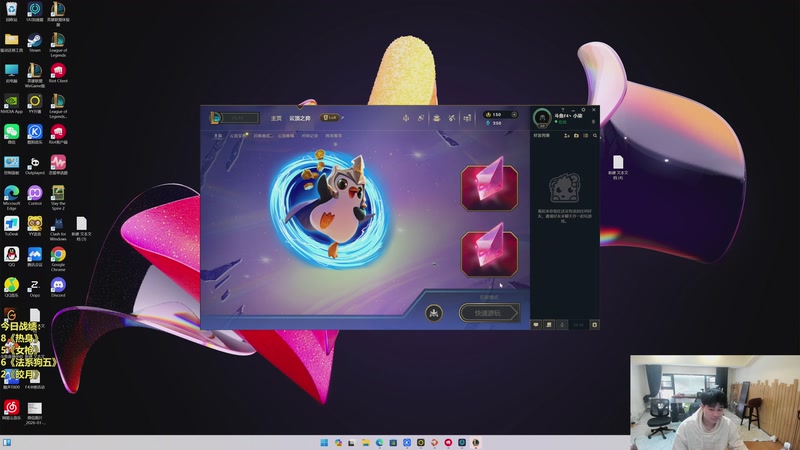800x450 pixels.
Task: Click the gold plus button beside 150
Action: 514,115
